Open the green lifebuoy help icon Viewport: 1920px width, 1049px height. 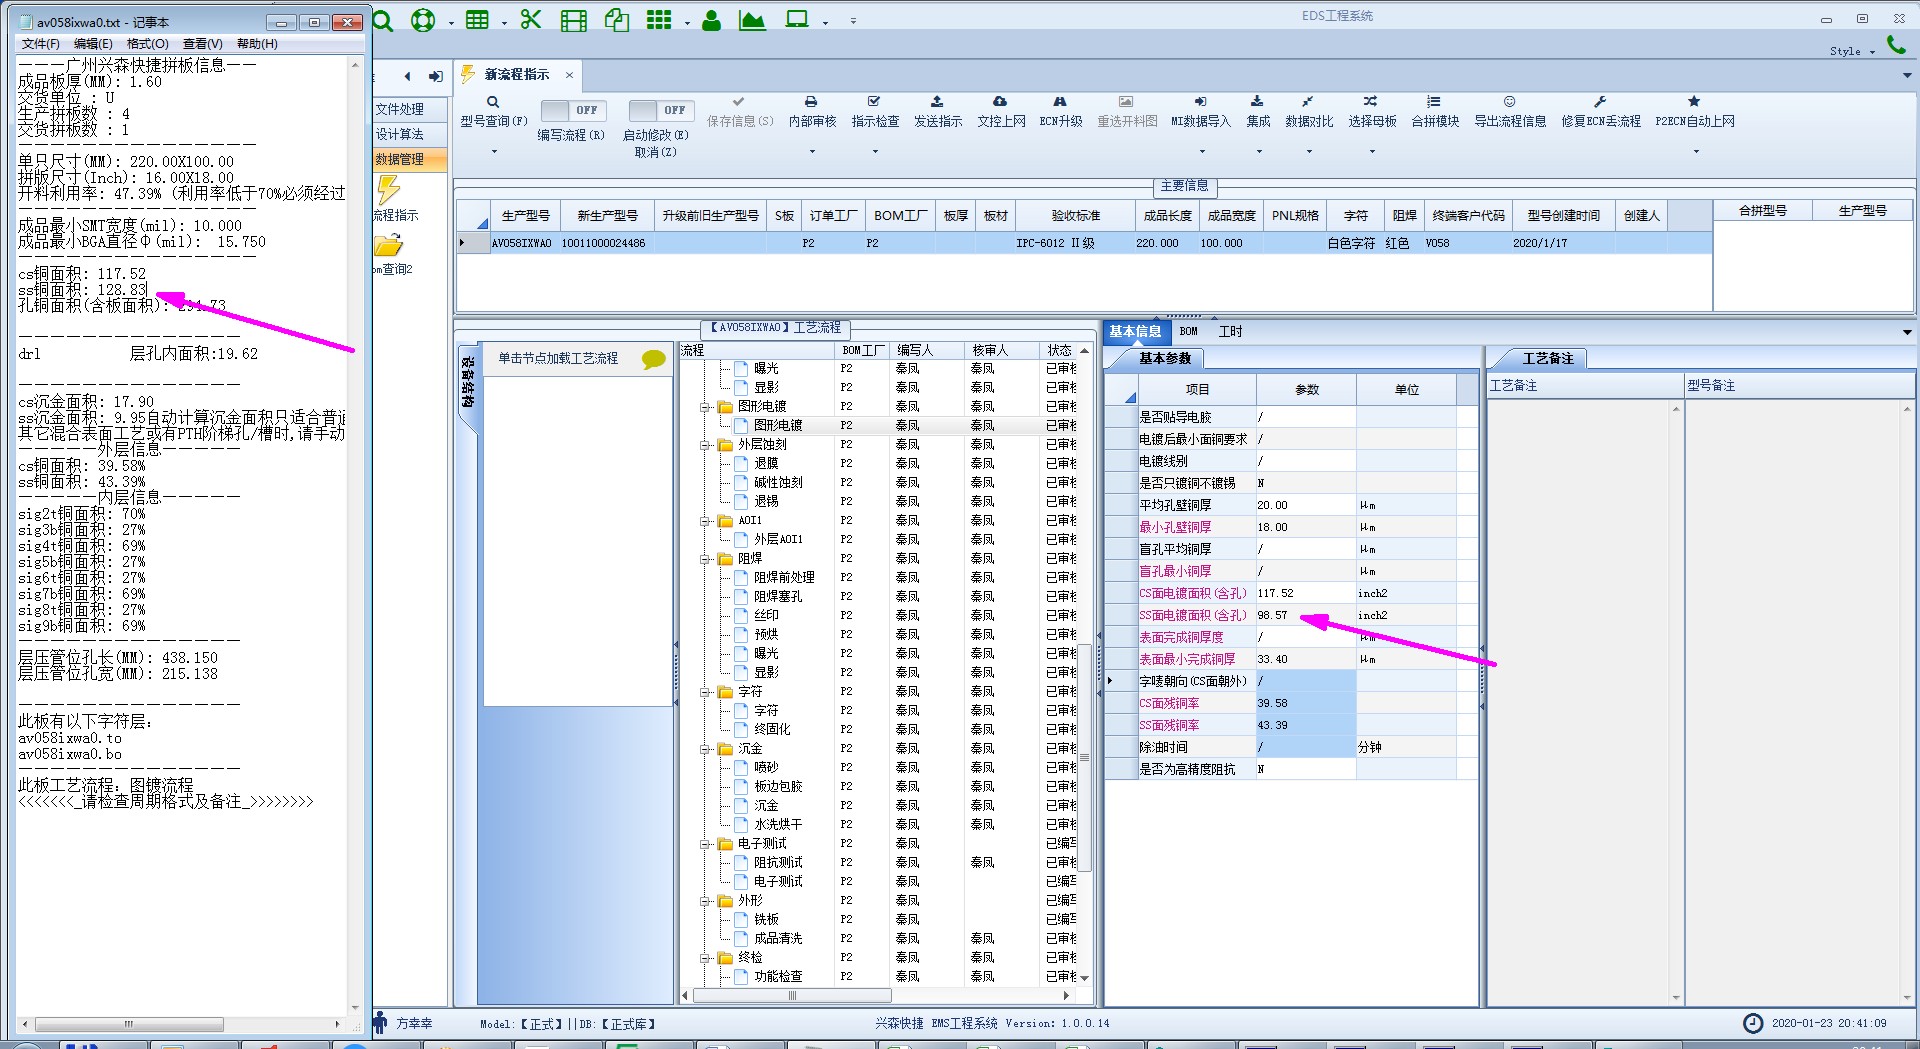[x=424, y=20]
